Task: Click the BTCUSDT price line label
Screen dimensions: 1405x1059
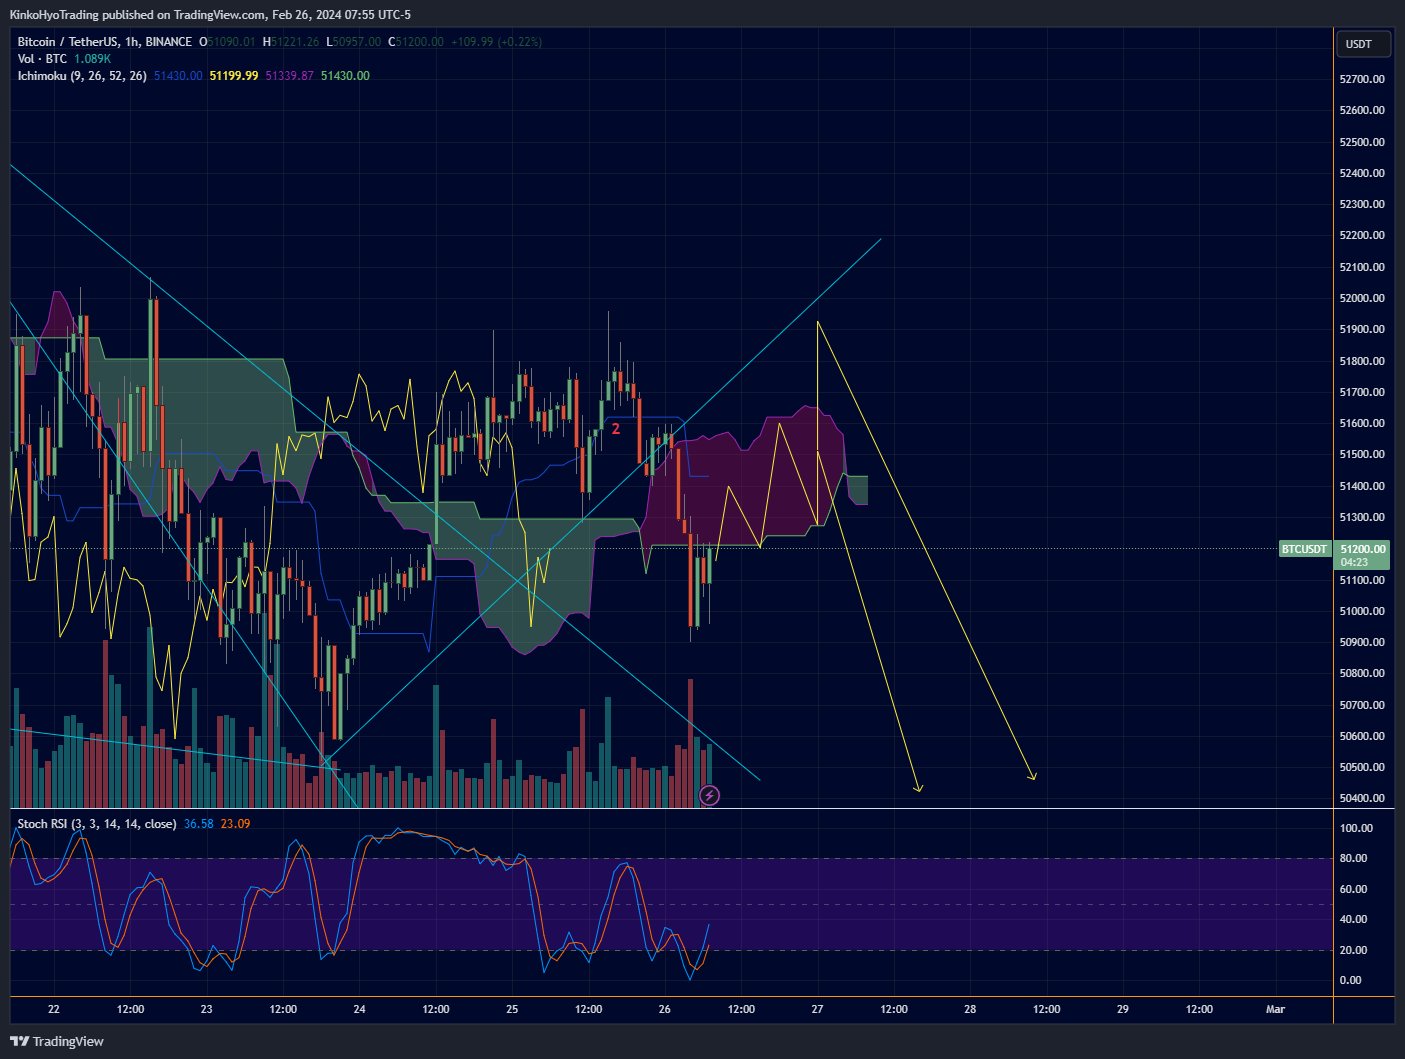Action: point(1305,549)
